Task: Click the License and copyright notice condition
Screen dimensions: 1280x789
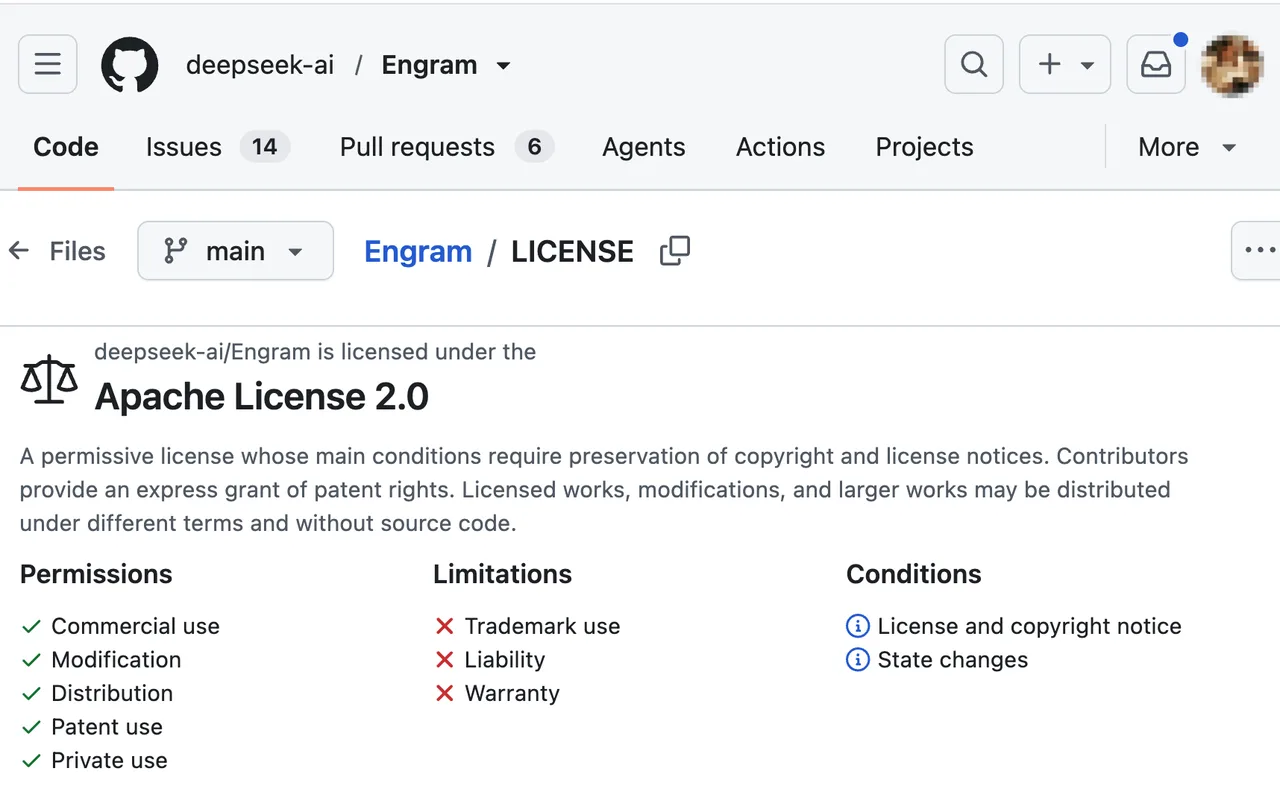Action: (1030, 626)
